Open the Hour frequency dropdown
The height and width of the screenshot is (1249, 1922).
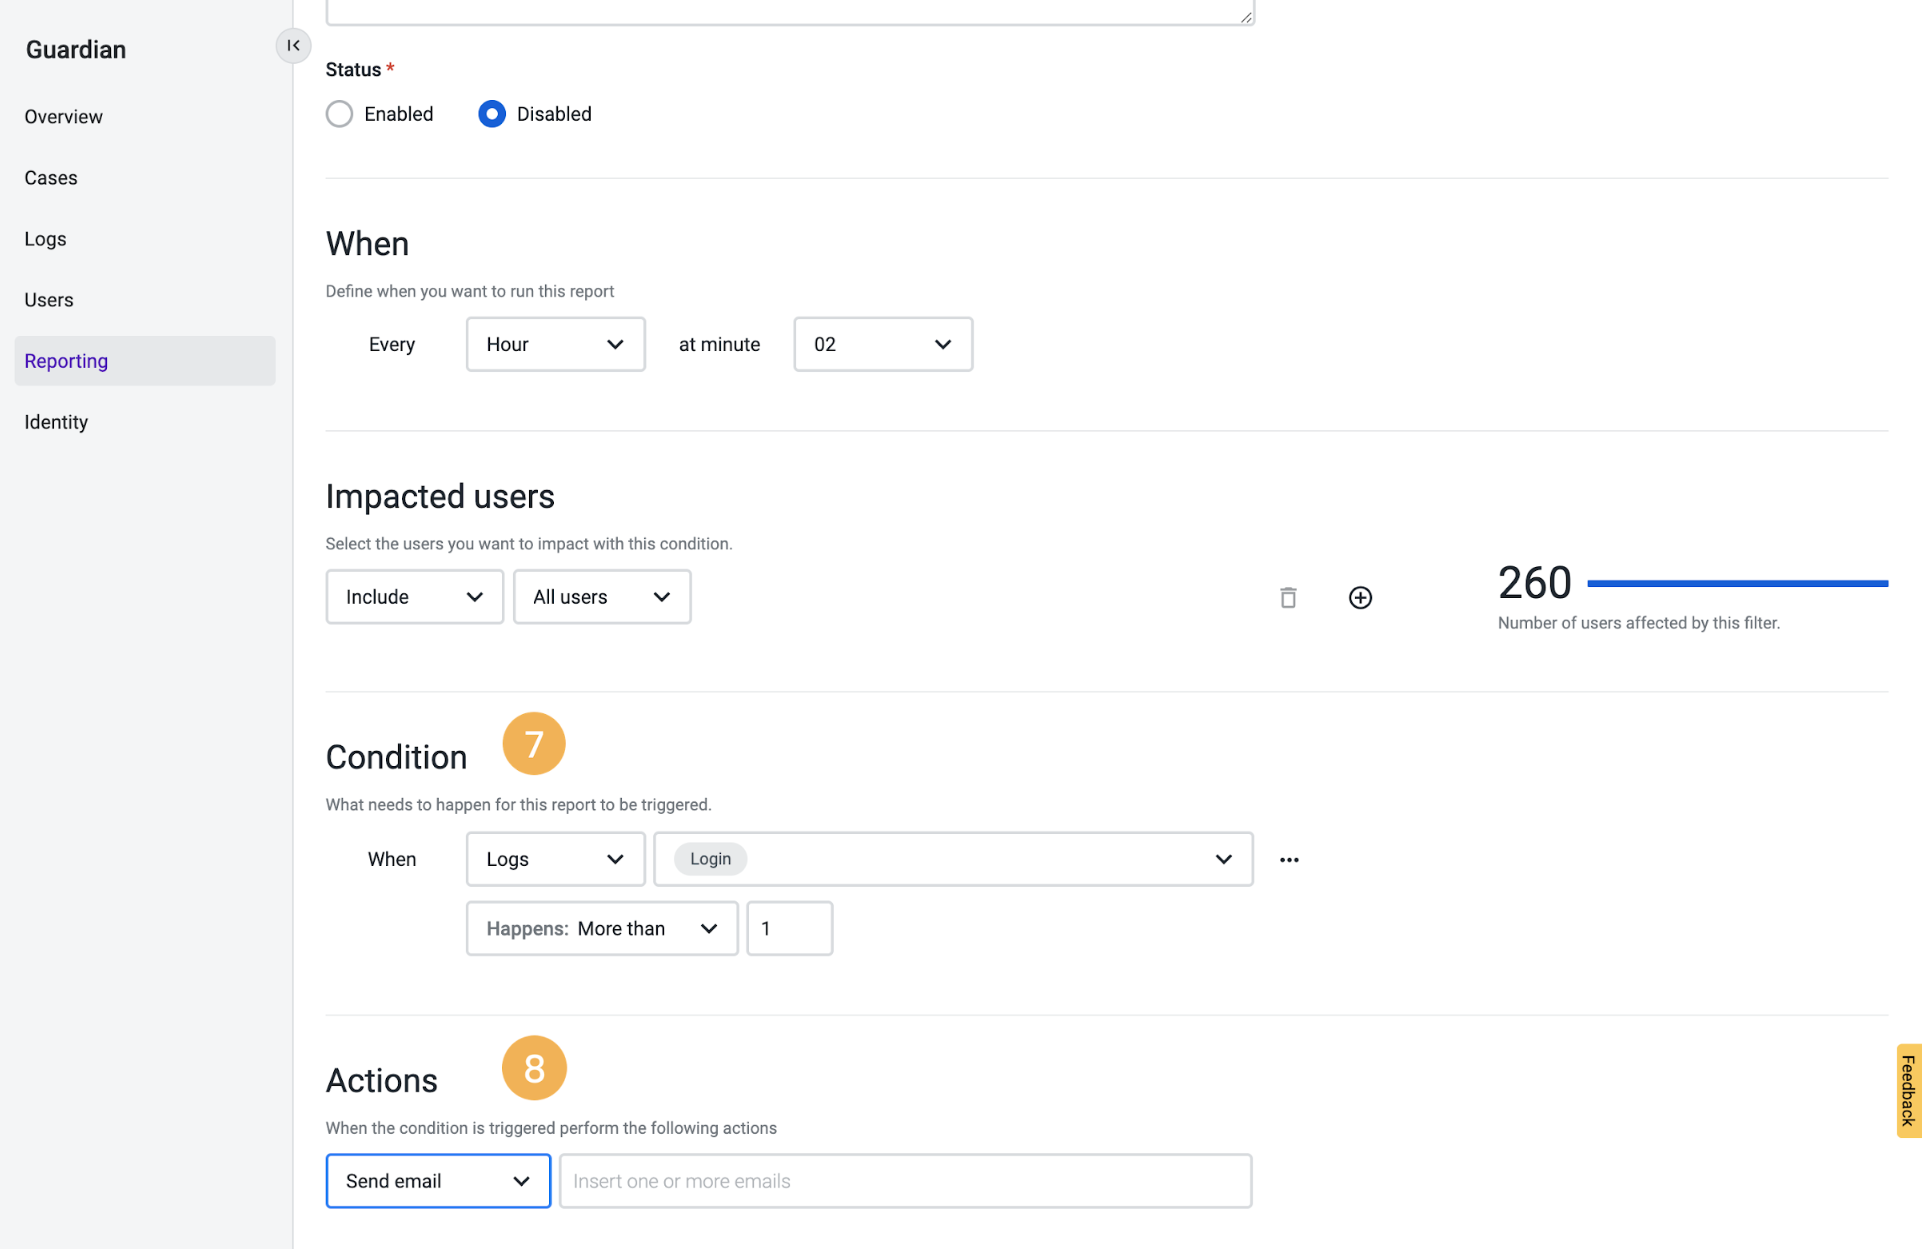555,344
